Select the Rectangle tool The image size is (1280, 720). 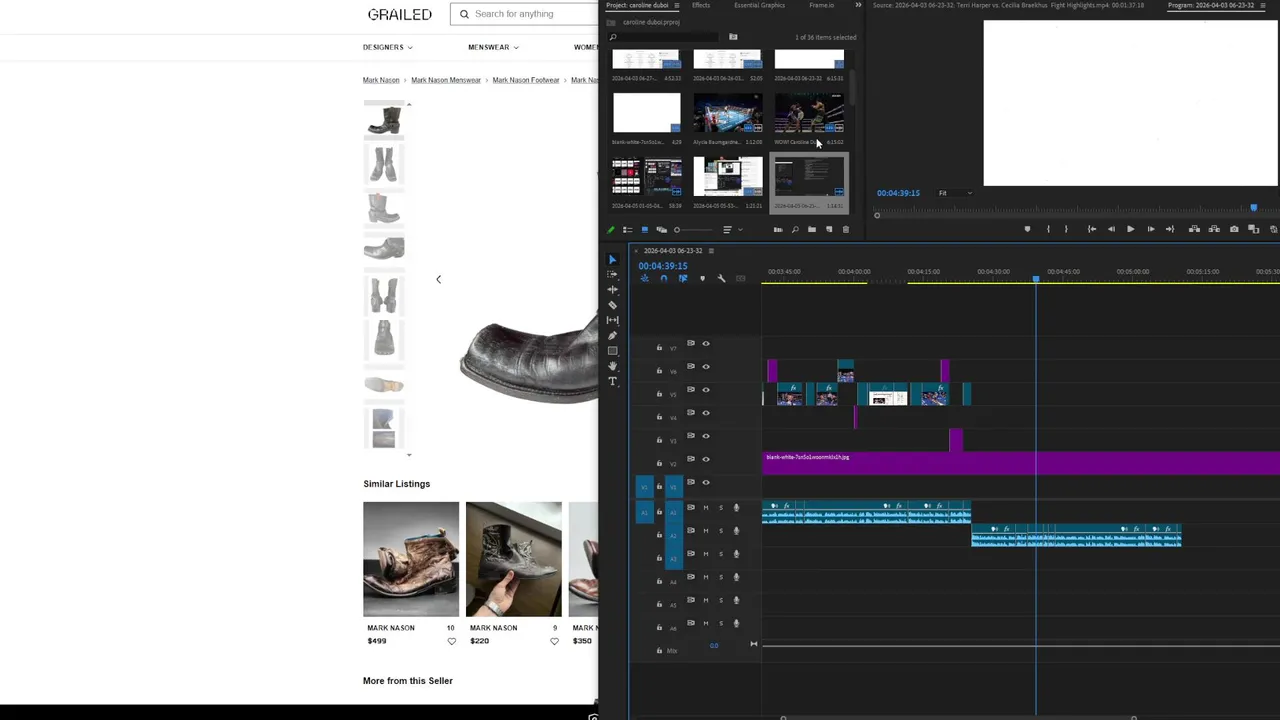[613, 351]
